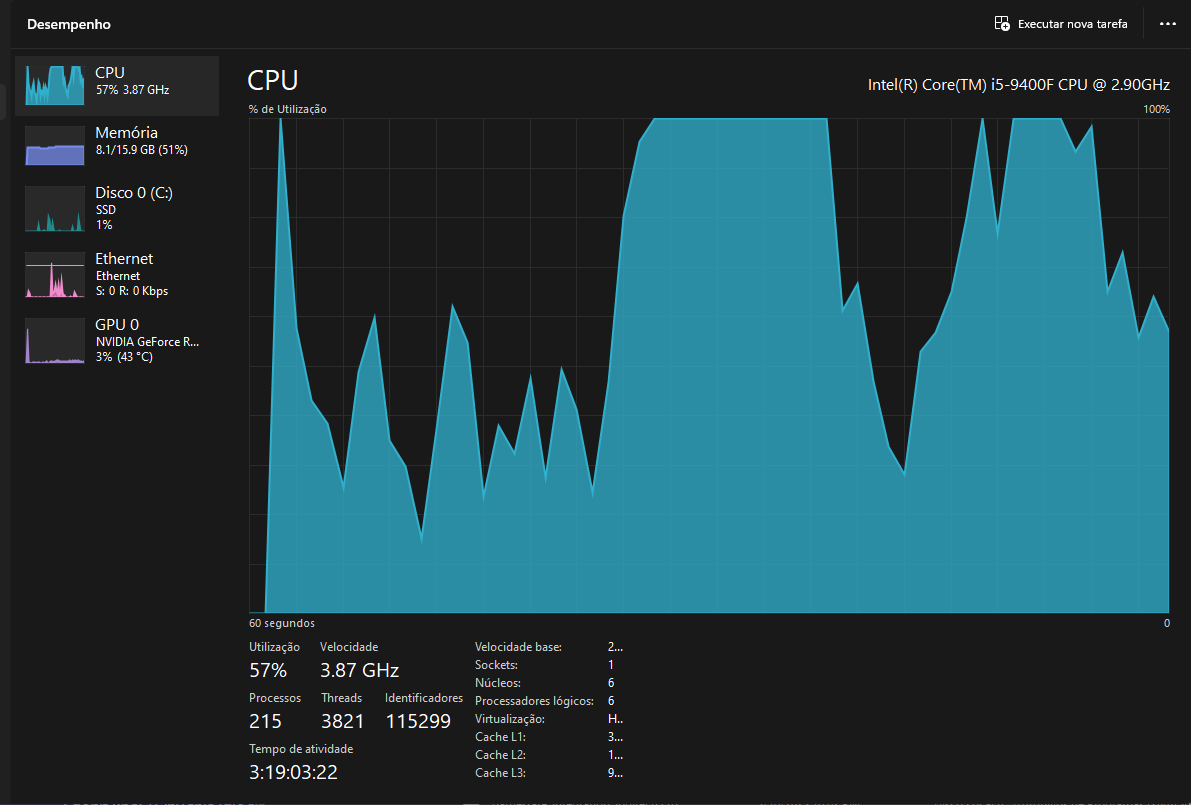Click the Executar nova tarefa button
The image size is (1191, 805).
tap(1060, 23)
